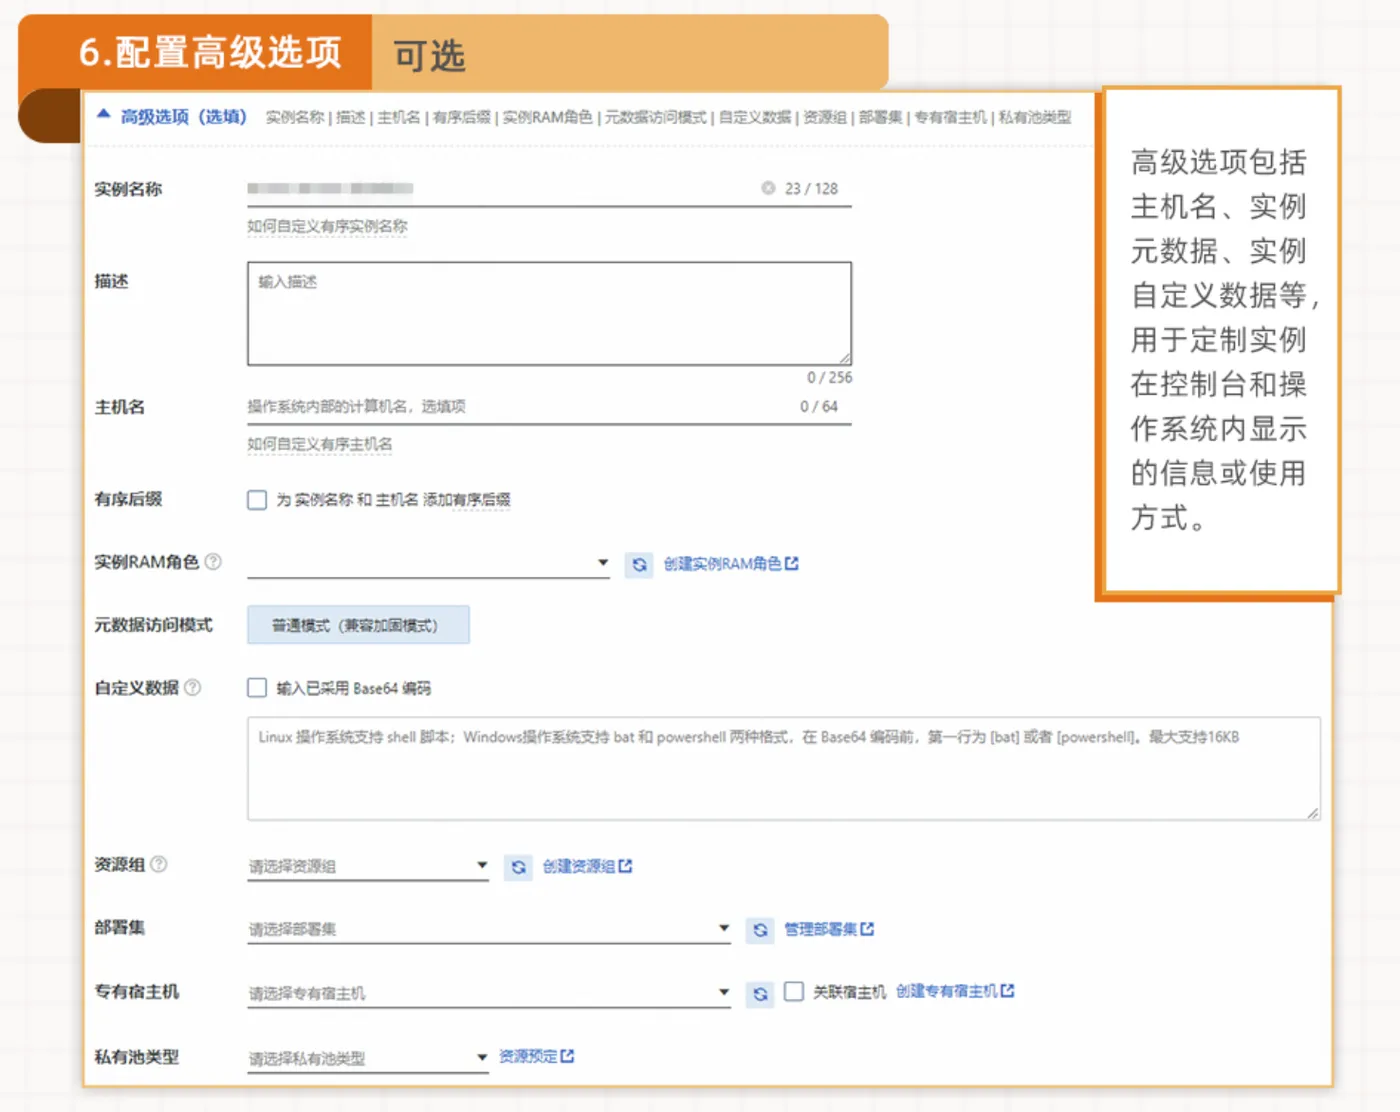Clear the instance name input with the X icon
This screenshot has height=1112, width=1400.
pyautogui.click(x=768, y=188)
